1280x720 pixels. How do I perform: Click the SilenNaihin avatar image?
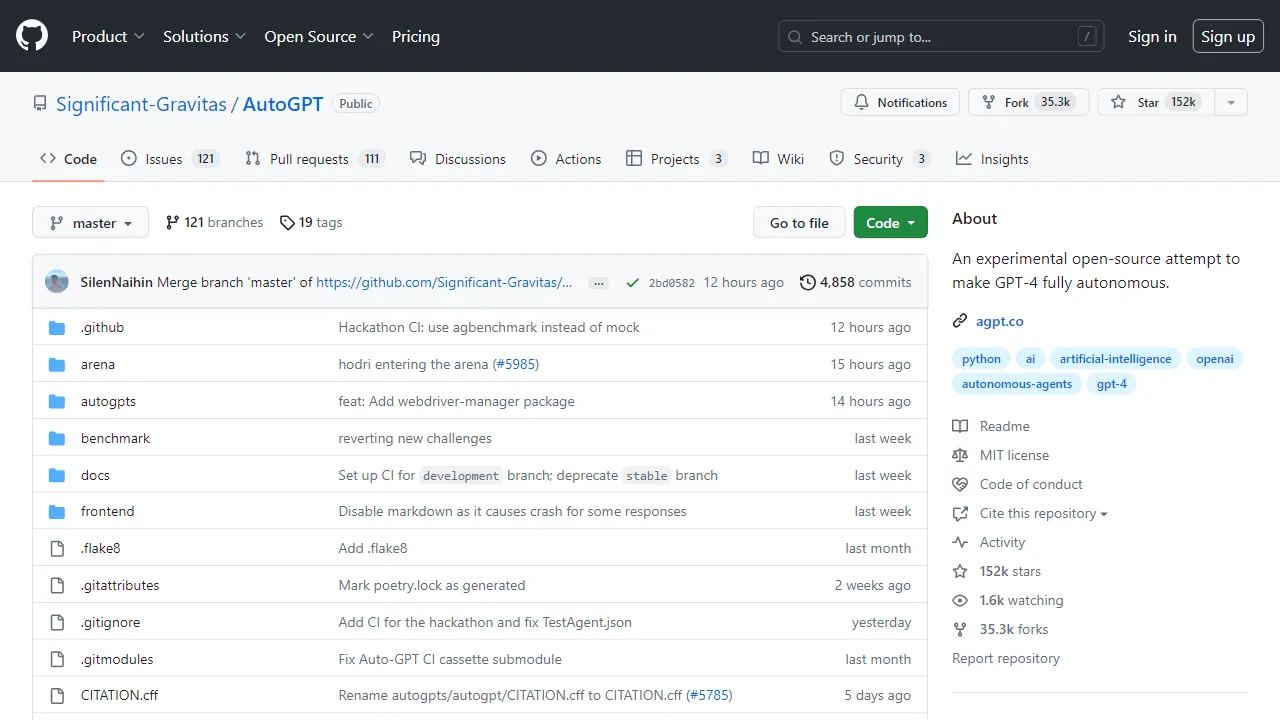click(x=57, y=282)
